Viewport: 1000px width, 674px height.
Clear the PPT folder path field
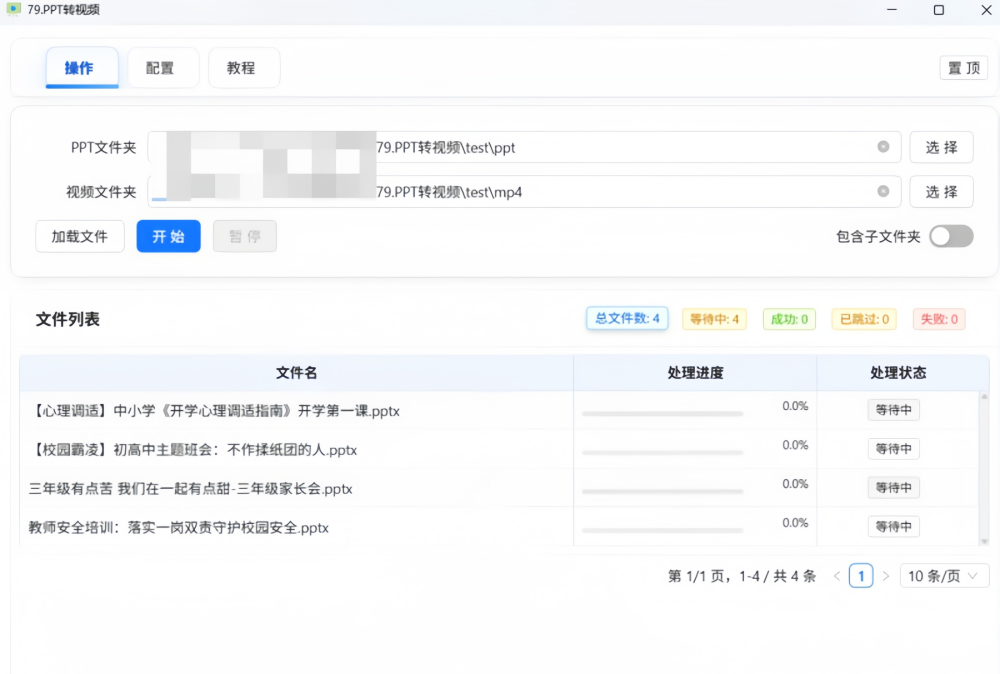pyautogui.click(x=883, y=147)
